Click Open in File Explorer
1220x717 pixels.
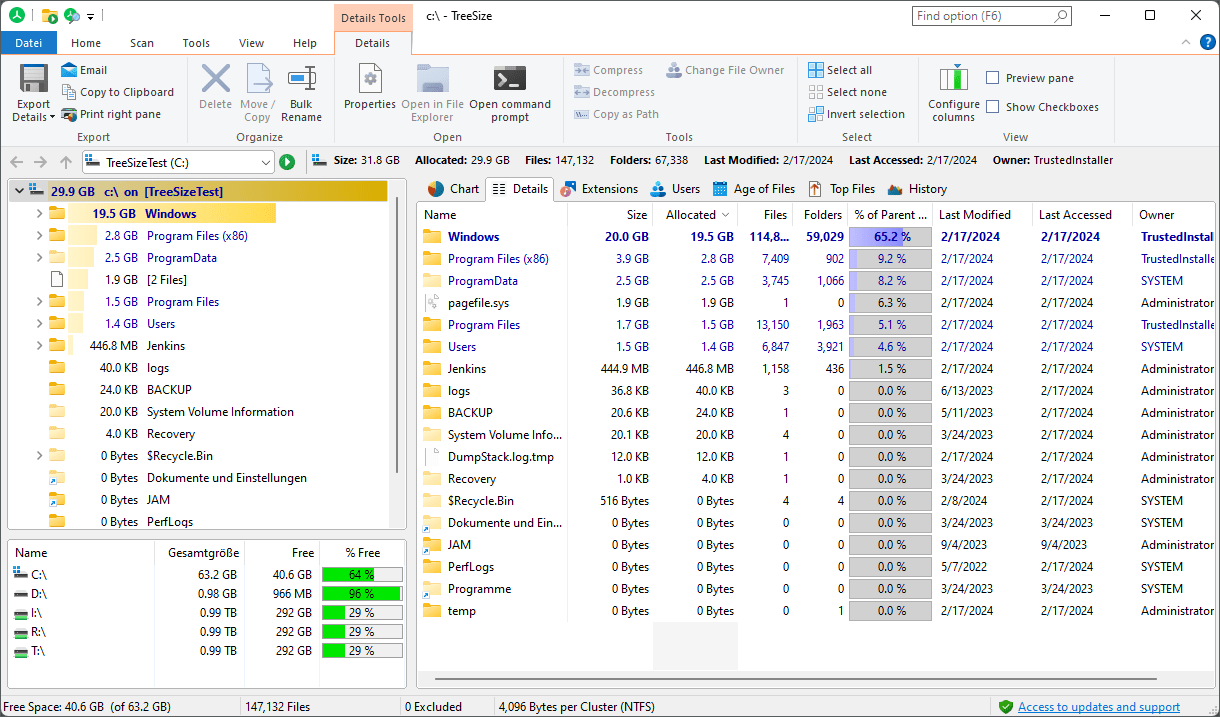(433, 93)
